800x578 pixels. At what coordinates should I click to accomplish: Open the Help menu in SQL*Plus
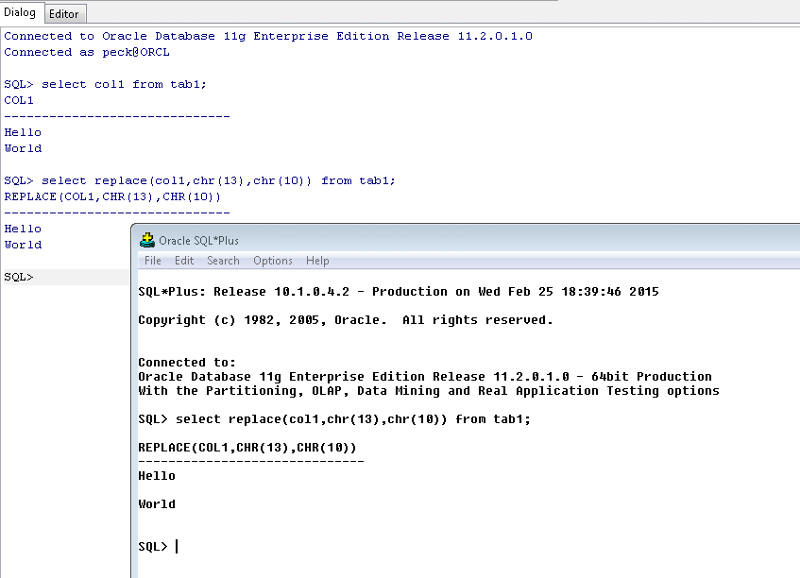317,260
